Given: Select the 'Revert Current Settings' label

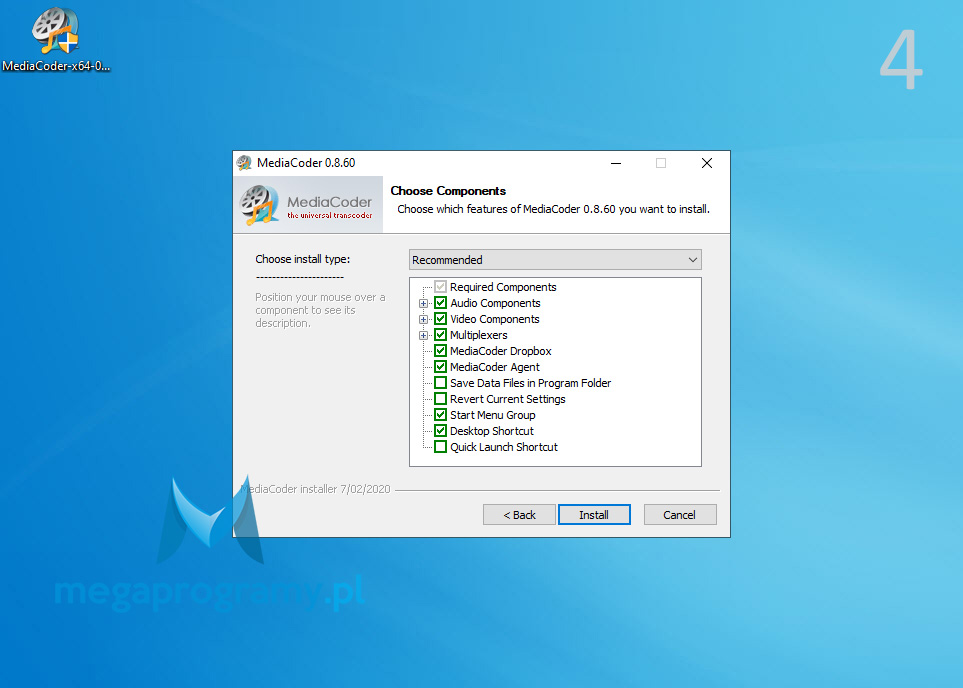Looking at the screenshot, I should 507,399.
